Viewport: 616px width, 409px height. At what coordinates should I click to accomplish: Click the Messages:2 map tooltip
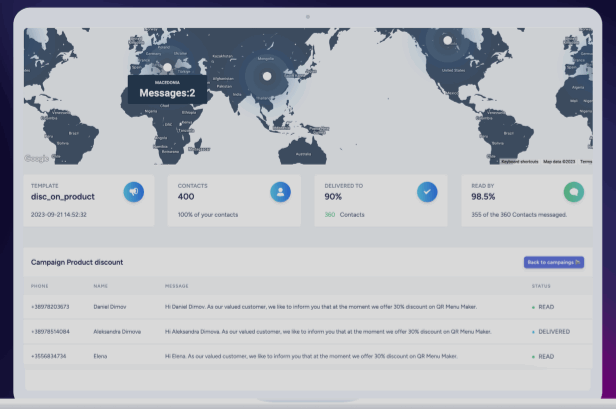pos(167,90)
